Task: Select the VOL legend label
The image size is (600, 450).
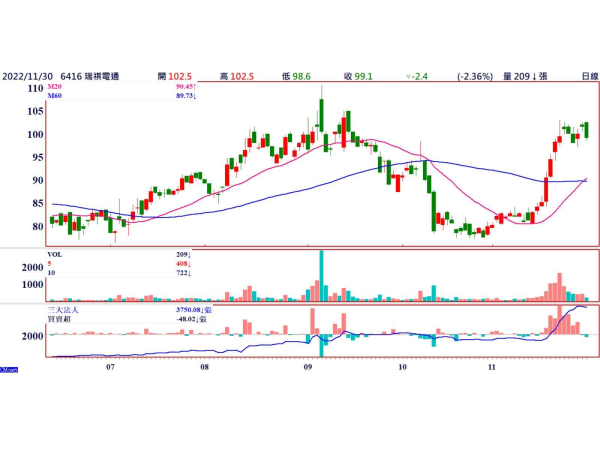Action: point(54,254)
